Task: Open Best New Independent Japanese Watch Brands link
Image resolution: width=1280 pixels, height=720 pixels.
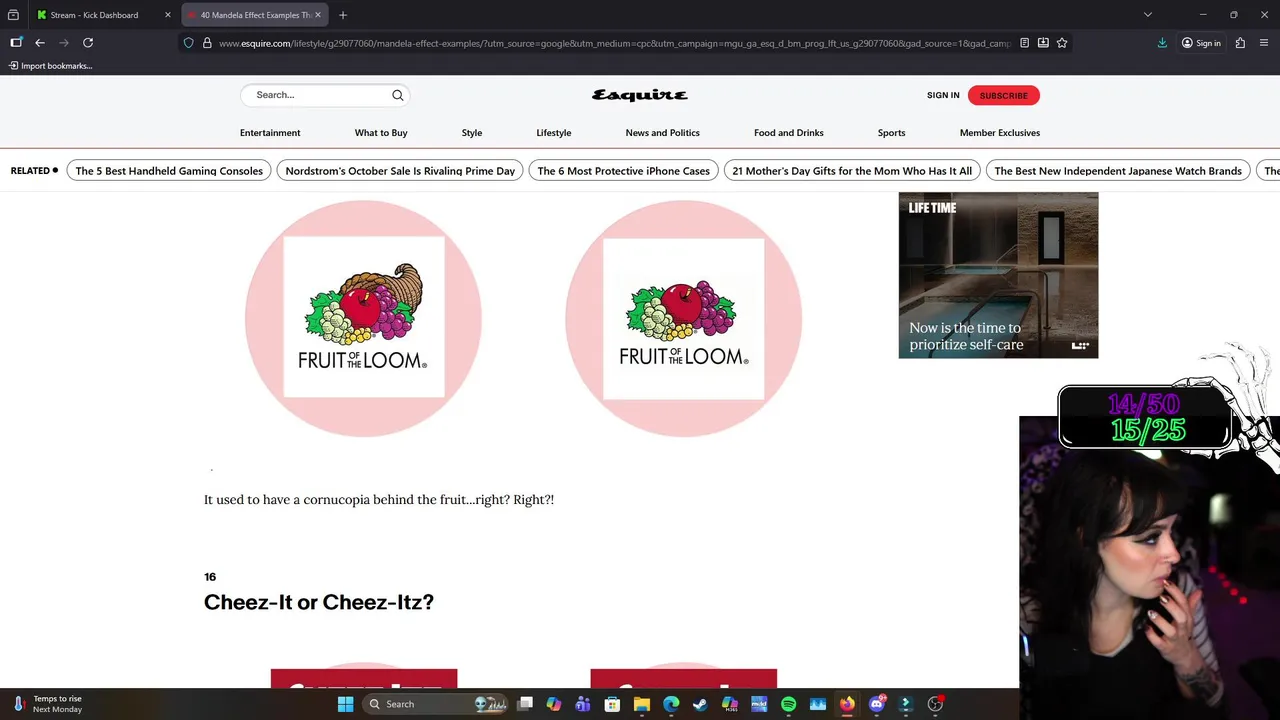Action: pos(1118,171)
